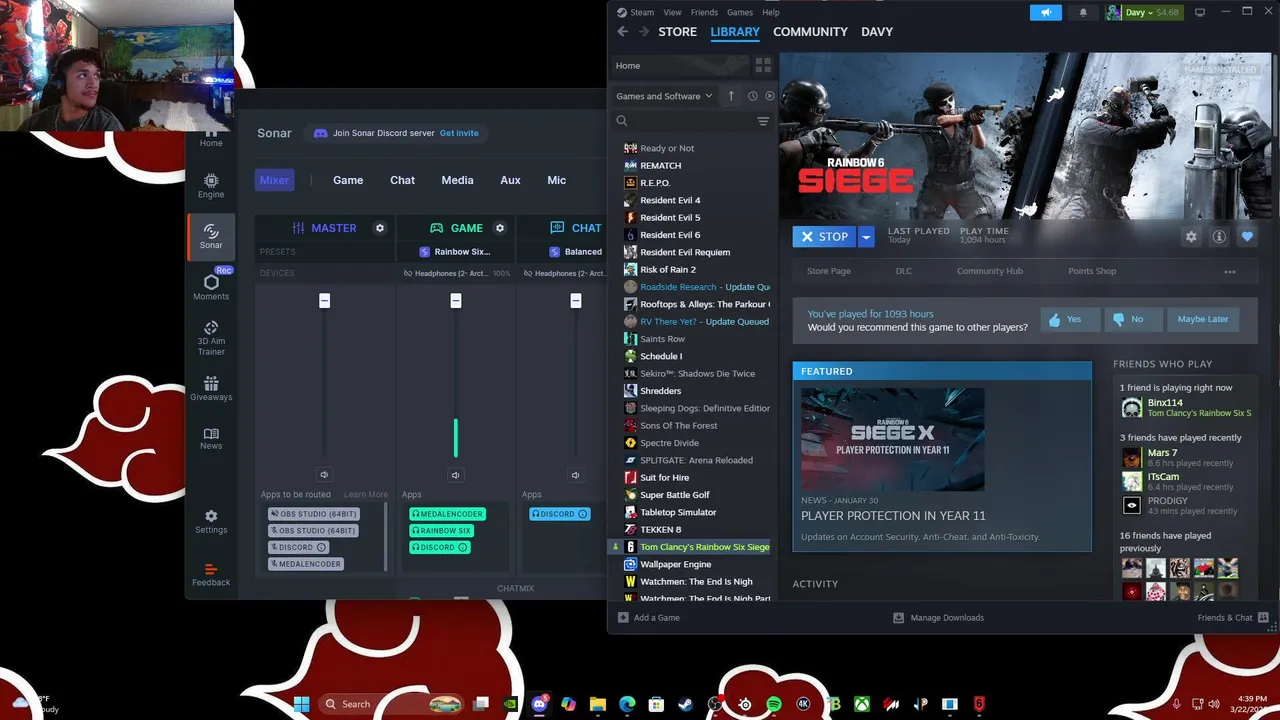Image resolution: width=1280 pixels, height=720 pixels.
Task: Open Rainbow Six Siege game info
Action: coord(1219,237)
